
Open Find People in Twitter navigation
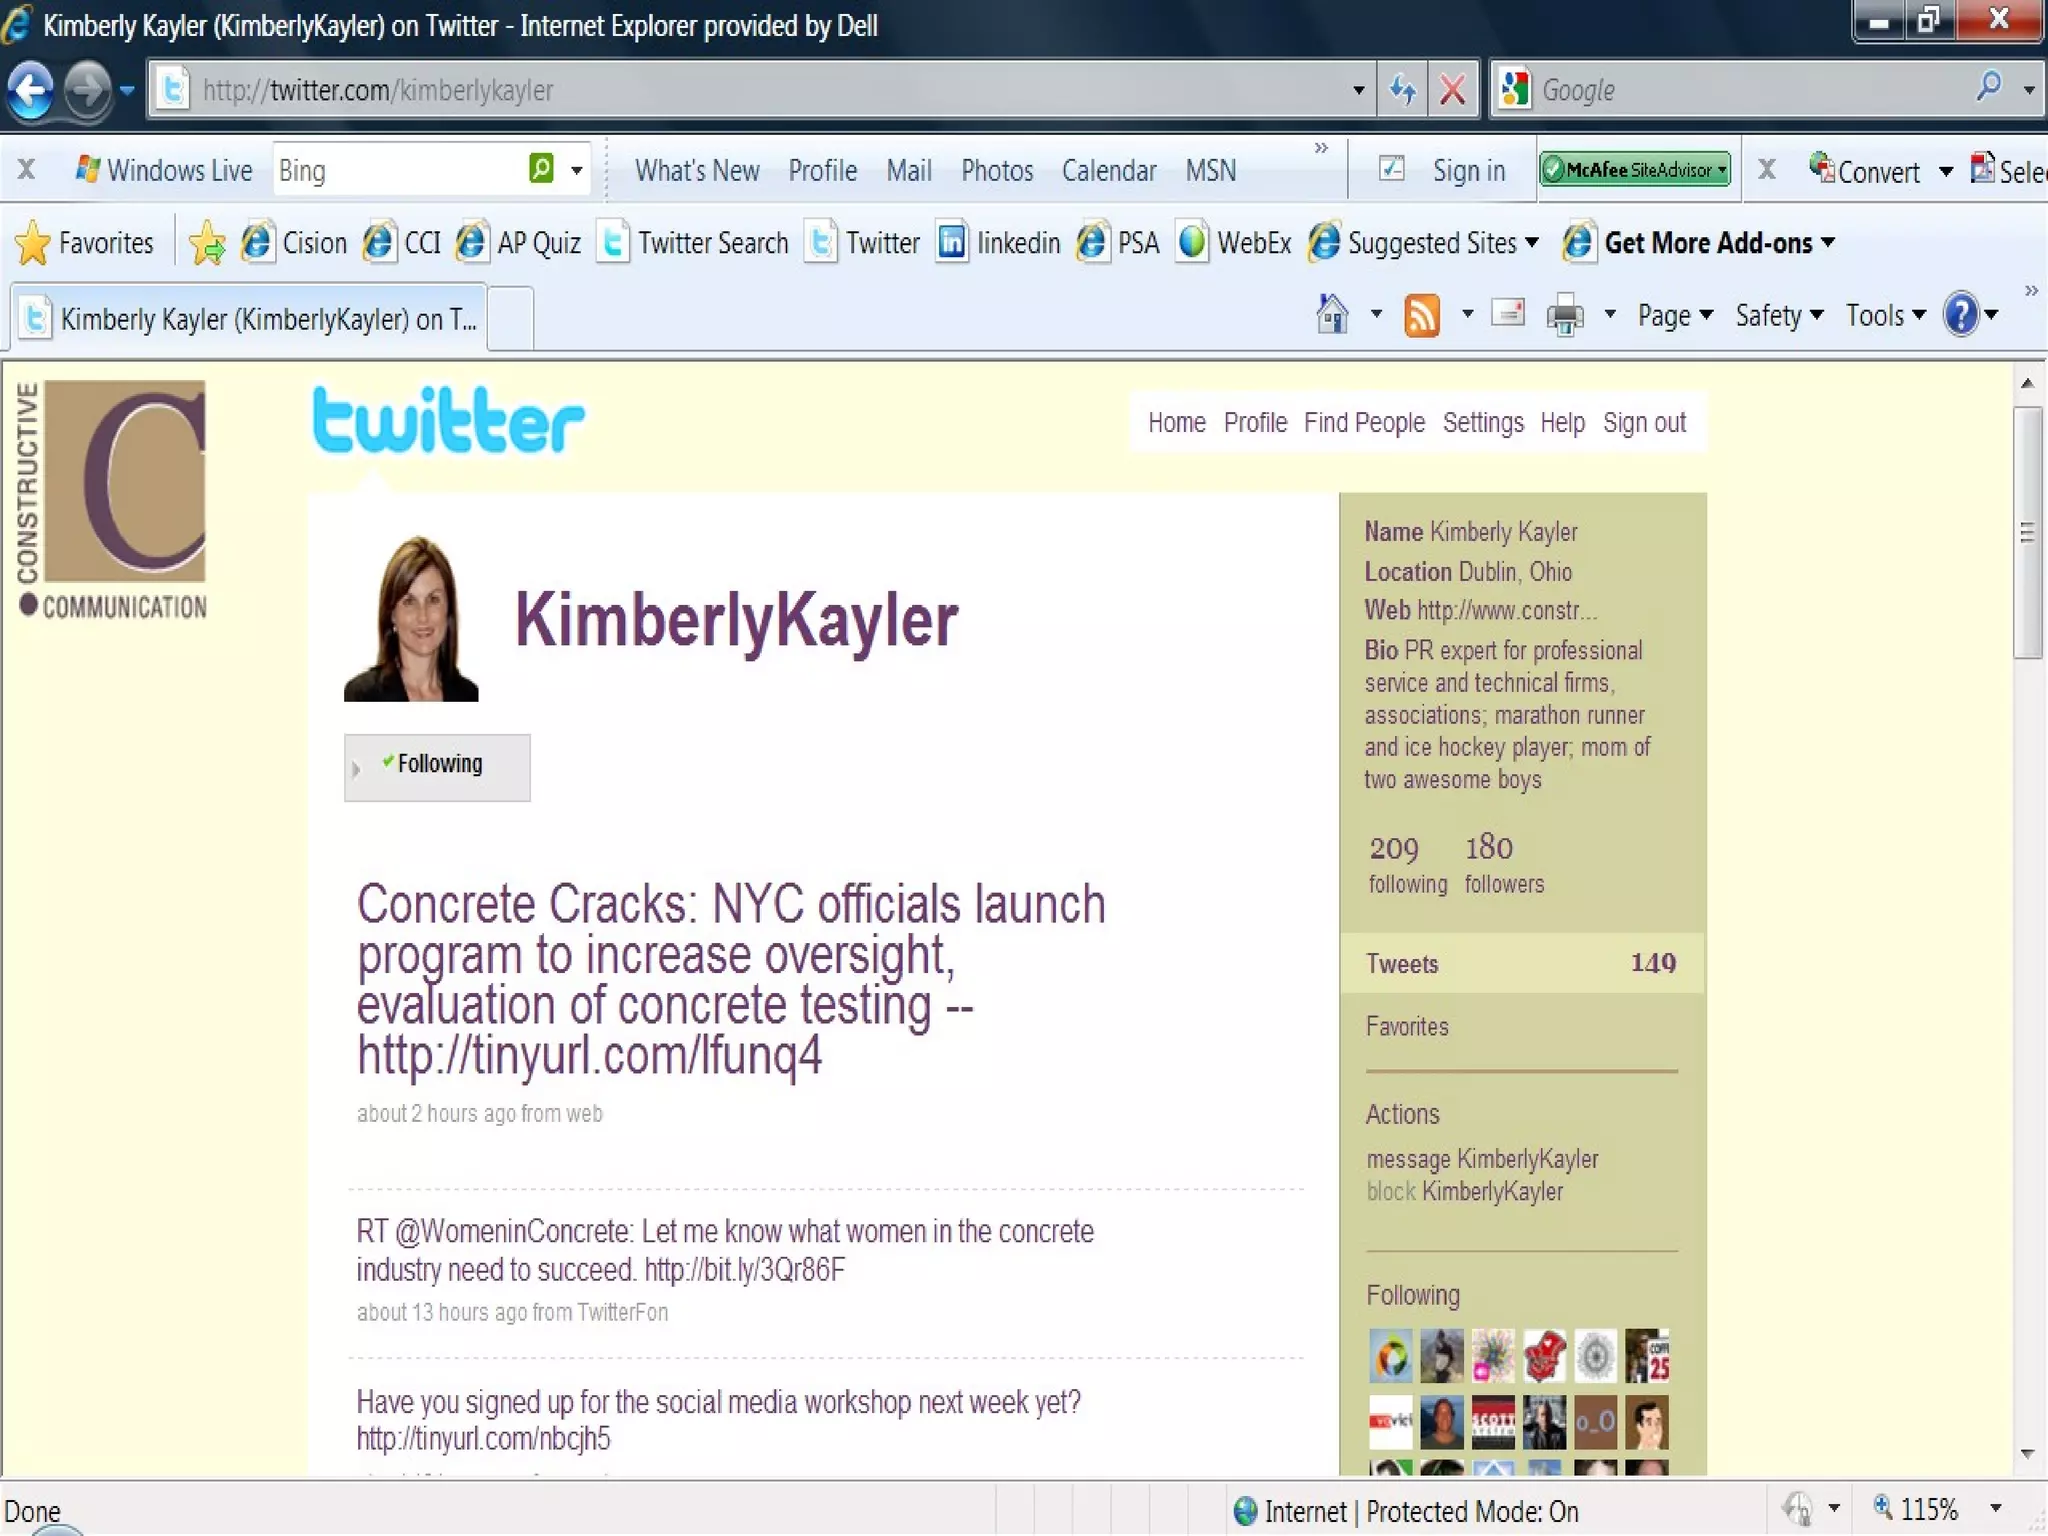click(x=1364, y=423)
